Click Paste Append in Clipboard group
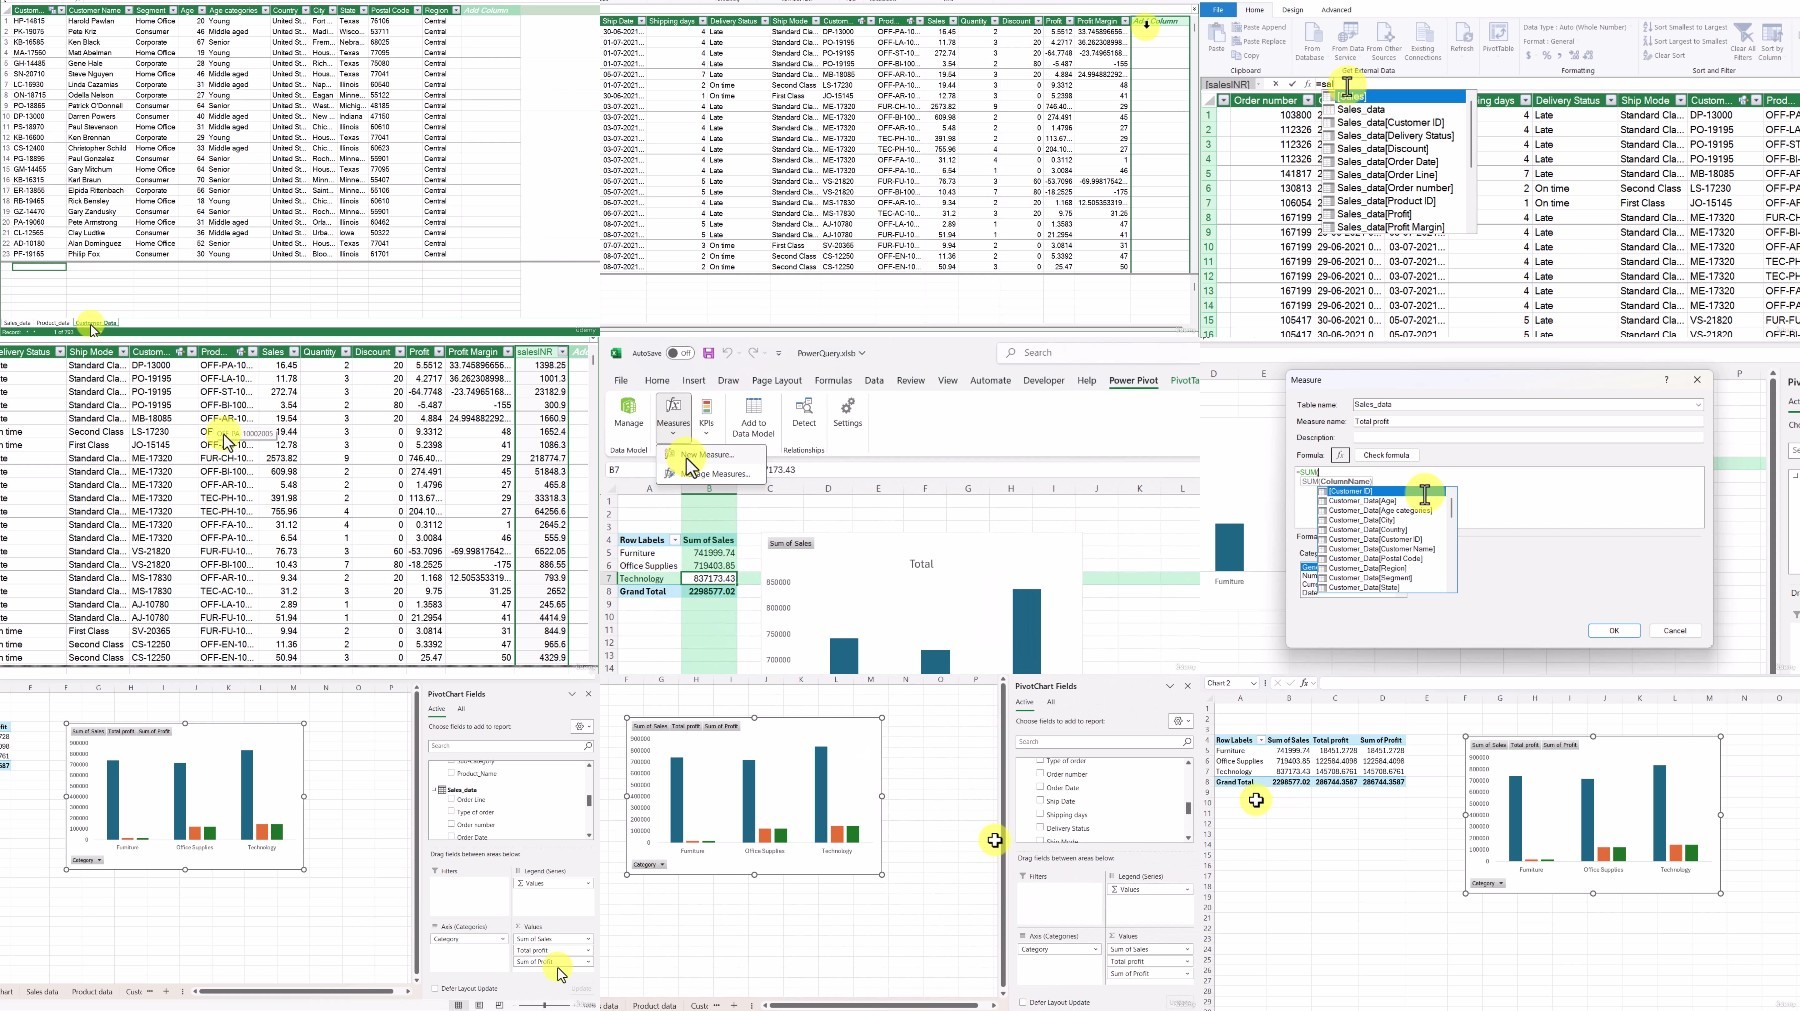Screen dimensions: 1800x1011 coord(1259,27)
